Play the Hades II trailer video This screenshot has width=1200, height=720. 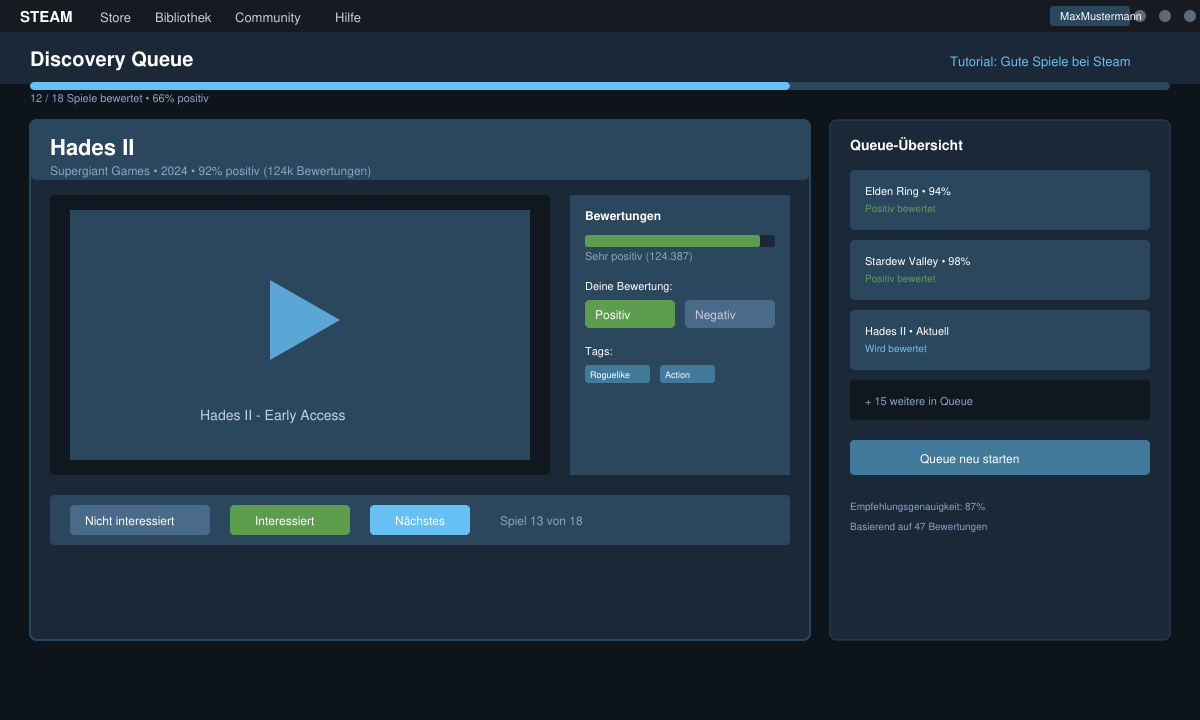pyautogui.click(x=305, y=320)
